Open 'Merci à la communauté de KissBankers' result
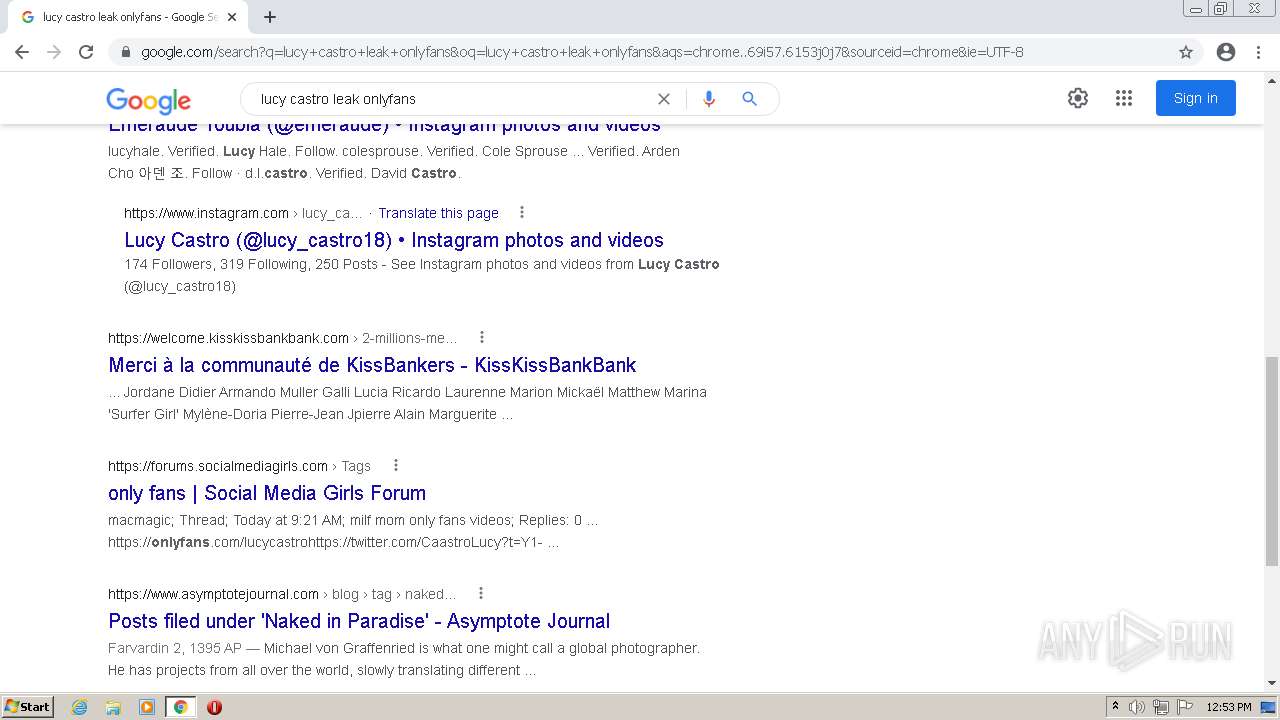Image resolution: width=1280 pixels, height=720 pixels. pyautogui.click(x=372, y=365)
